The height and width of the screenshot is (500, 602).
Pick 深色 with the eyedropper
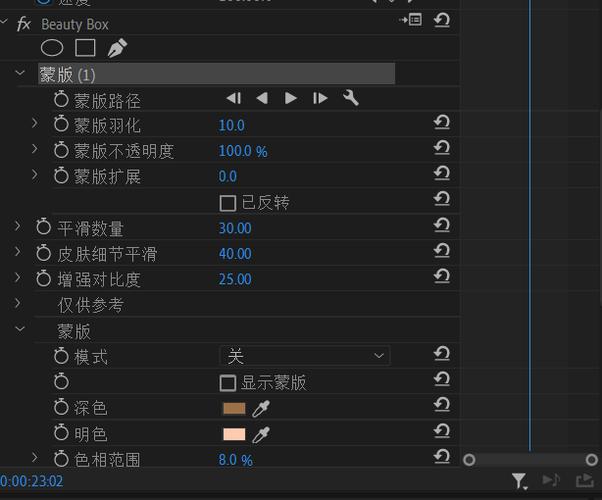tap(261, 409)
